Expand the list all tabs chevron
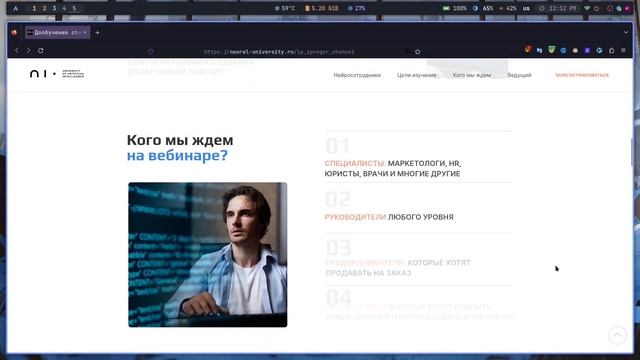This screenshot has height=360, width=640. 626,32
